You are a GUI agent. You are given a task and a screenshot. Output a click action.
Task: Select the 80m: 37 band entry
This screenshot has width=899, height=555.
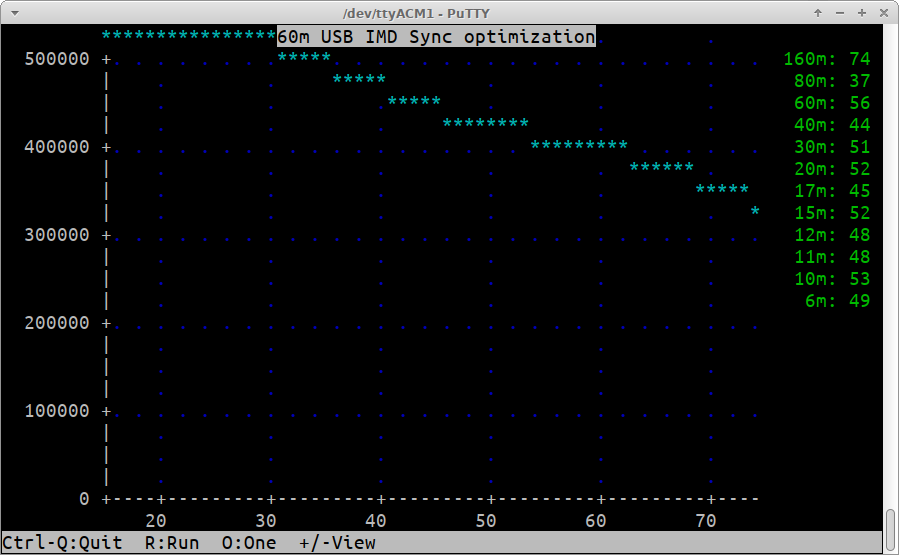pos(832,81)
